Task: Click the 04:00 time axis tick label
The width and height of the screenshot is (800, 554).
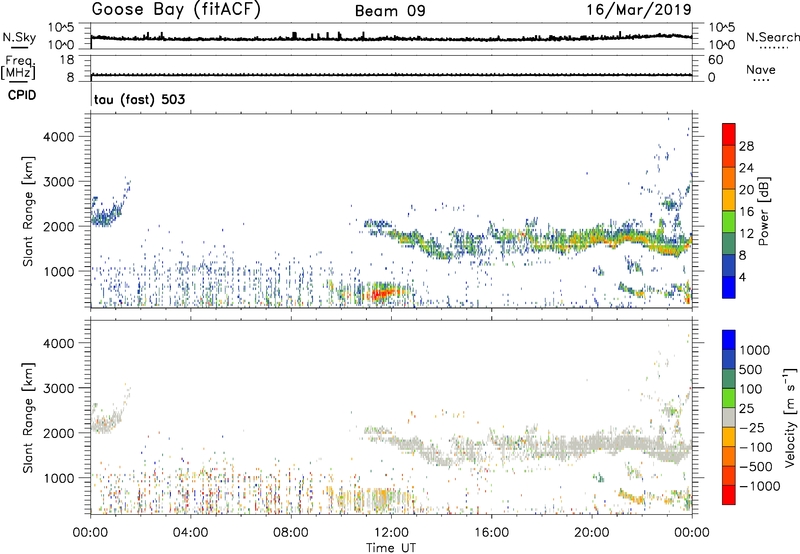Action: [190, 533]
